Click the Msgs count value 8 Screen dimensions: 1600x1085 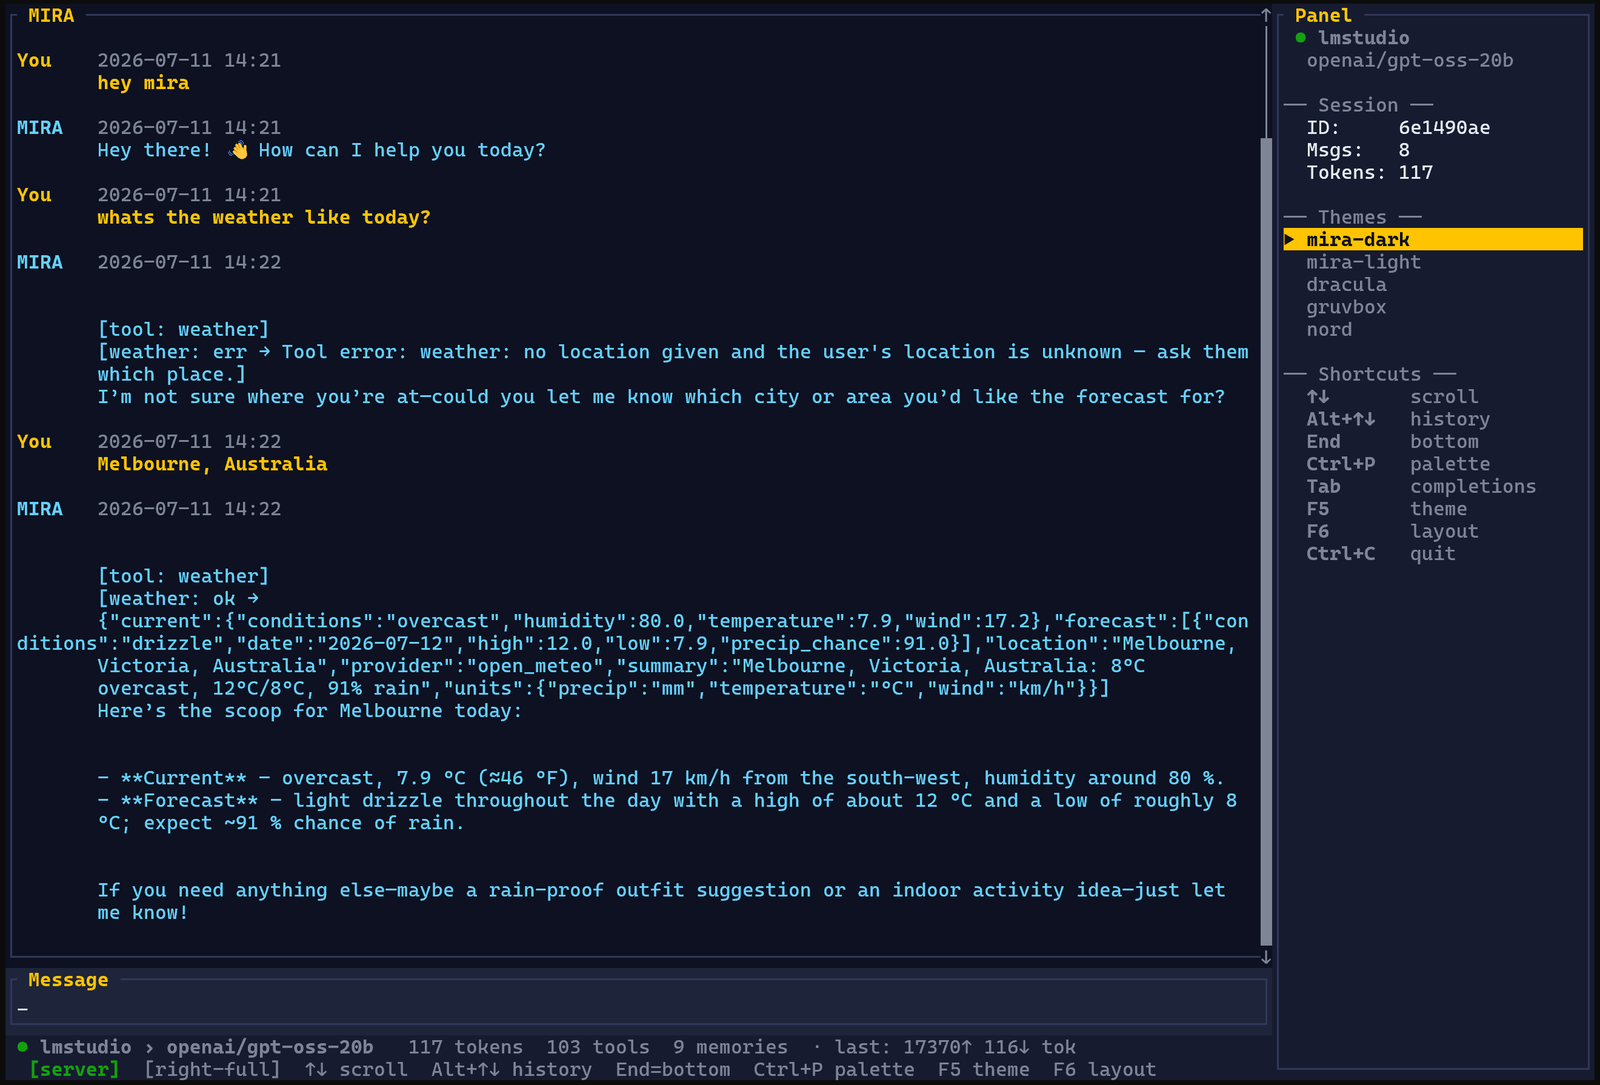[1404, 150]
